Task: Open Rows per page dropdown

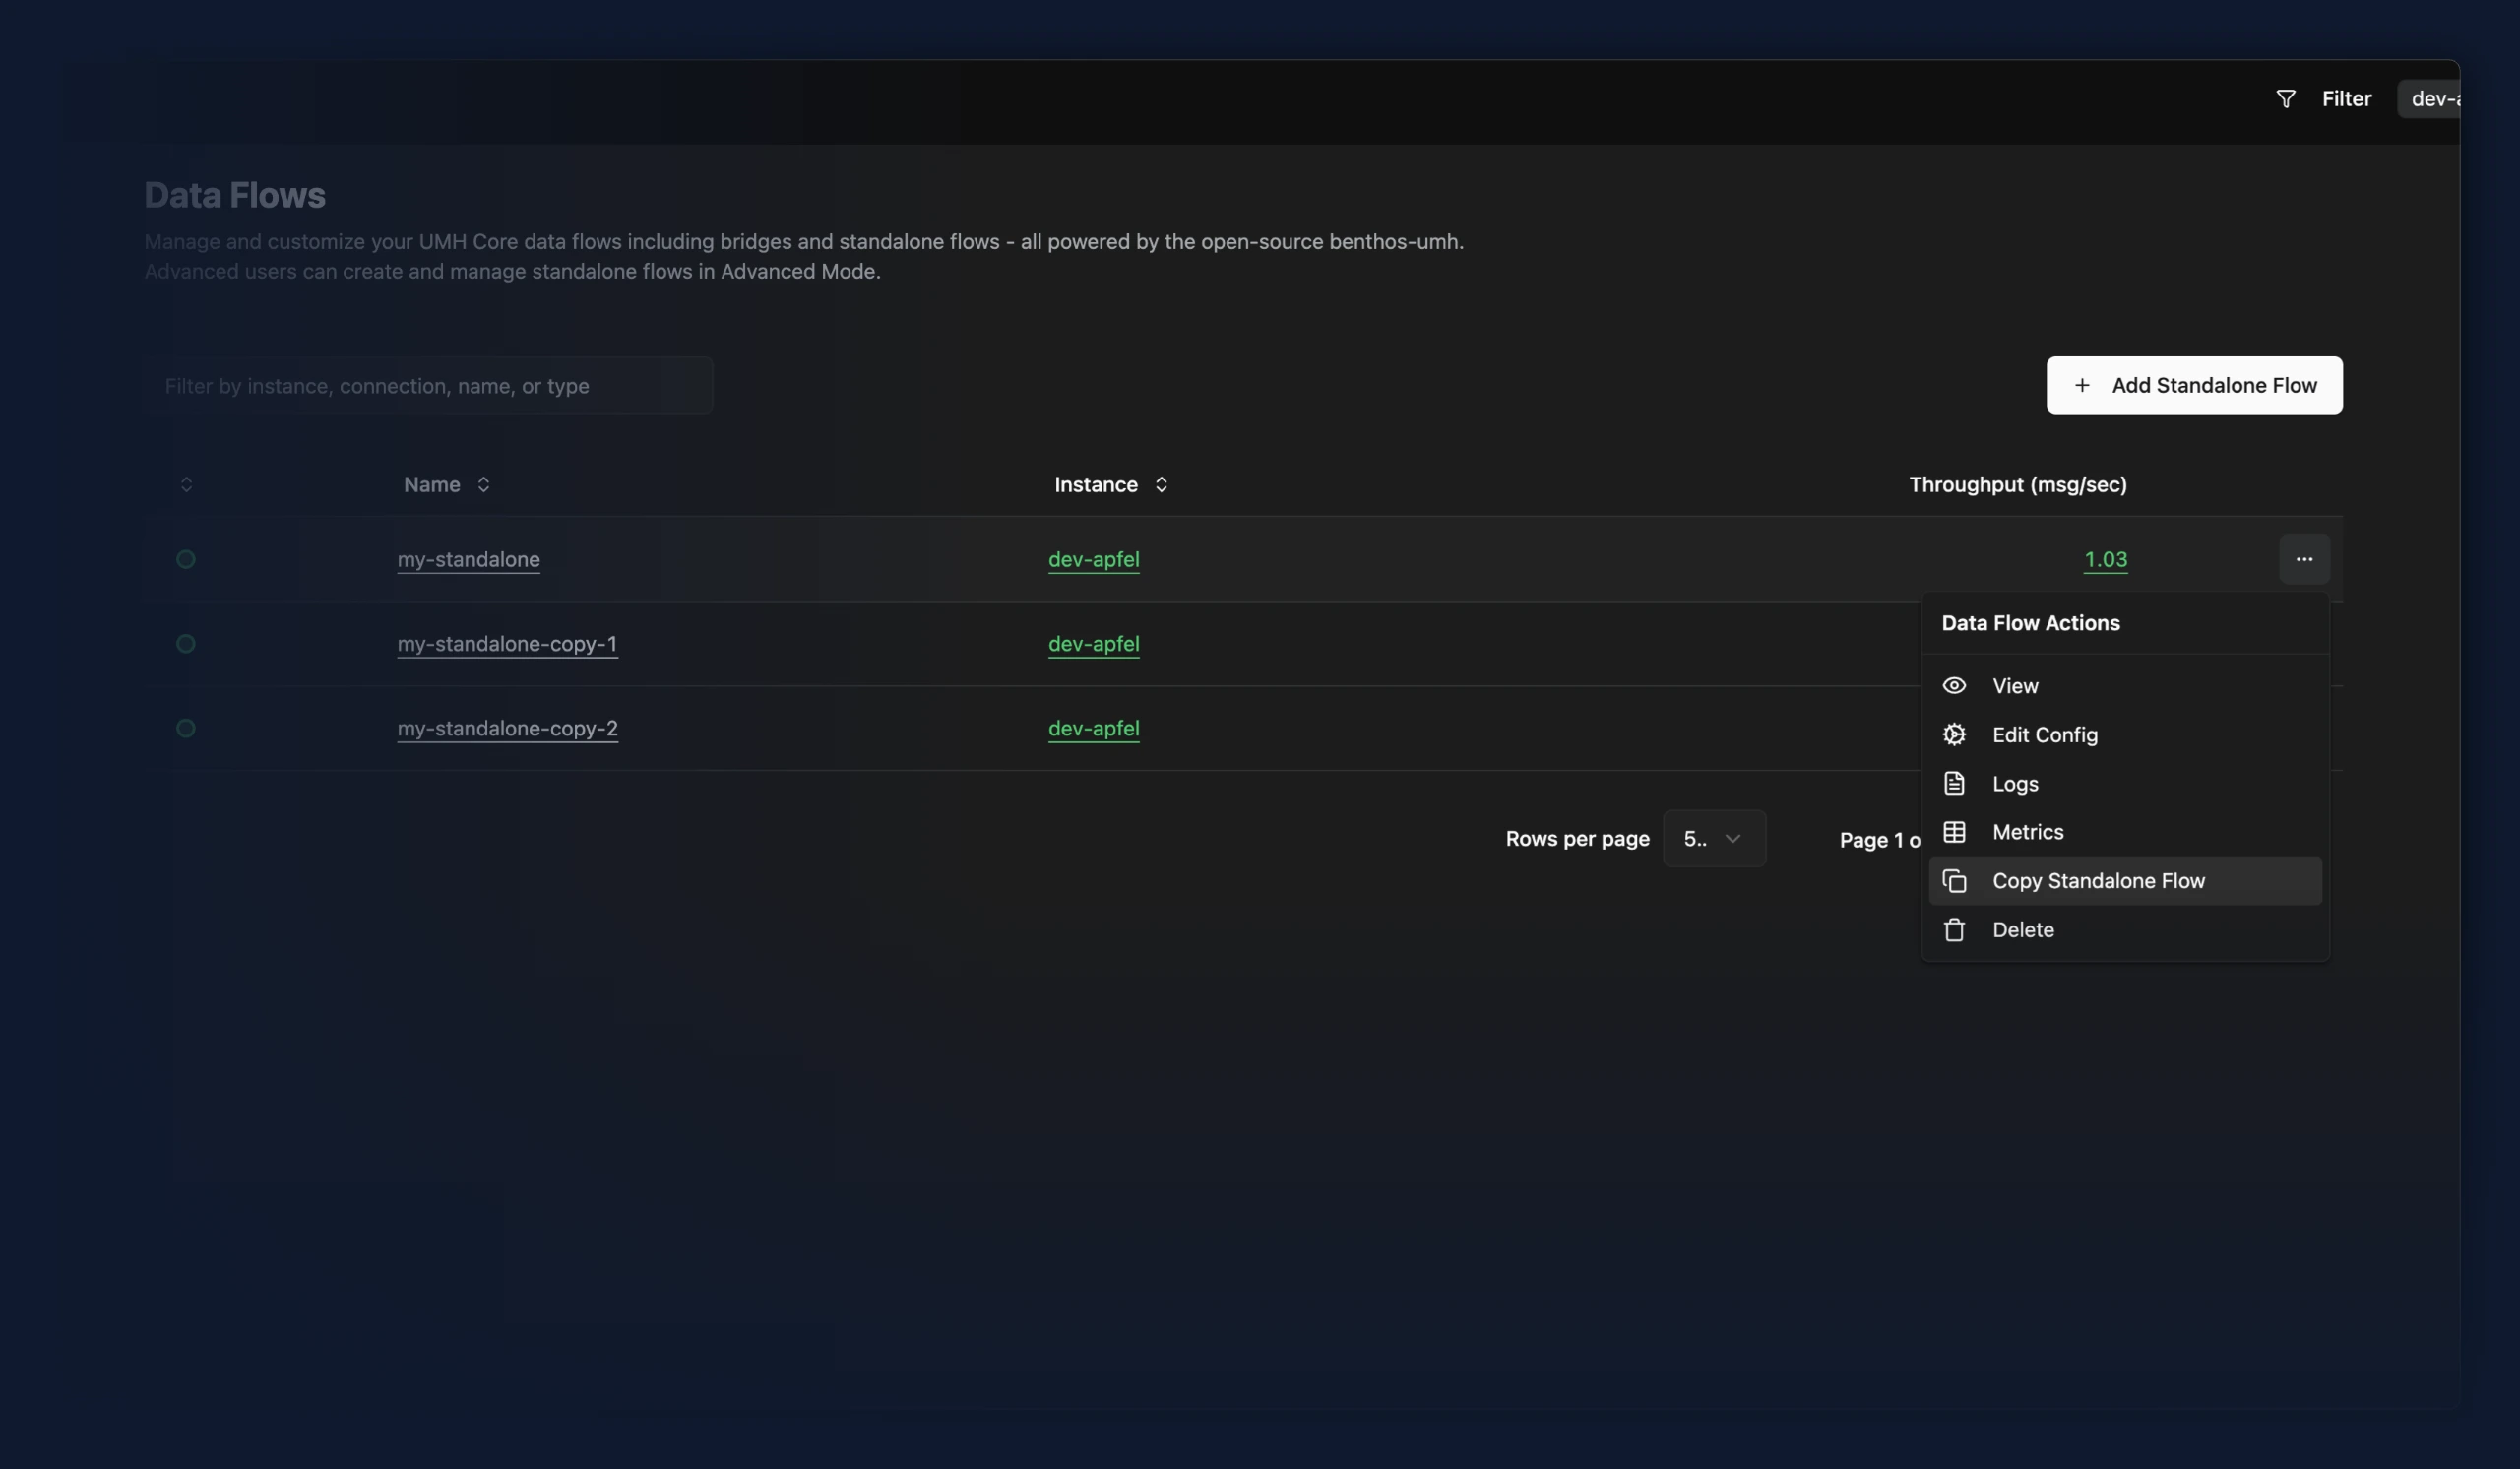Action: (1714, 839)
